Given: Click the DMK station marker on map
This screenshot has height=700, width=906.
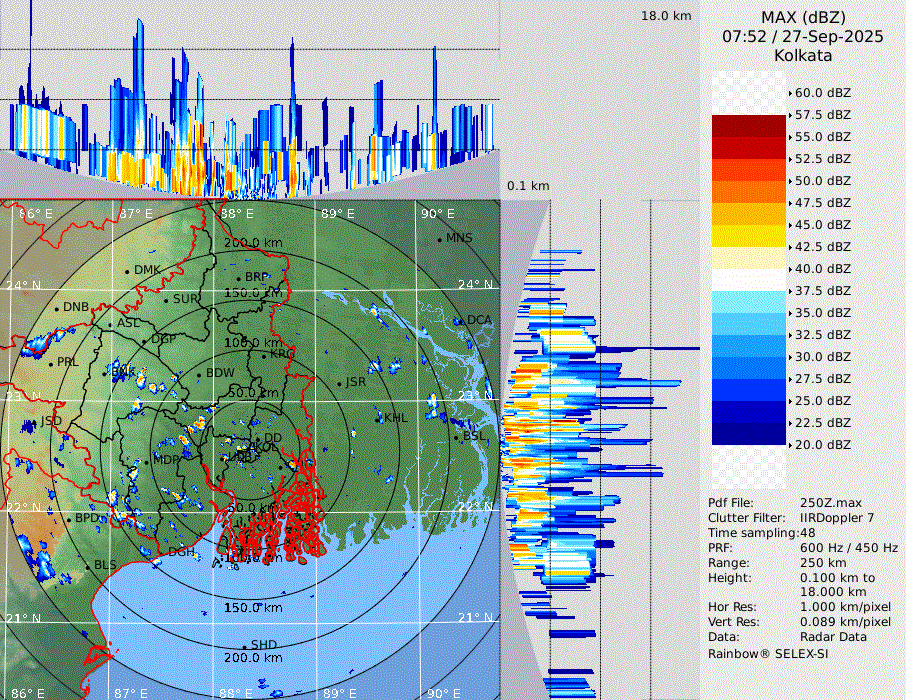Looking at the screenshot, I should click(127, 271).
